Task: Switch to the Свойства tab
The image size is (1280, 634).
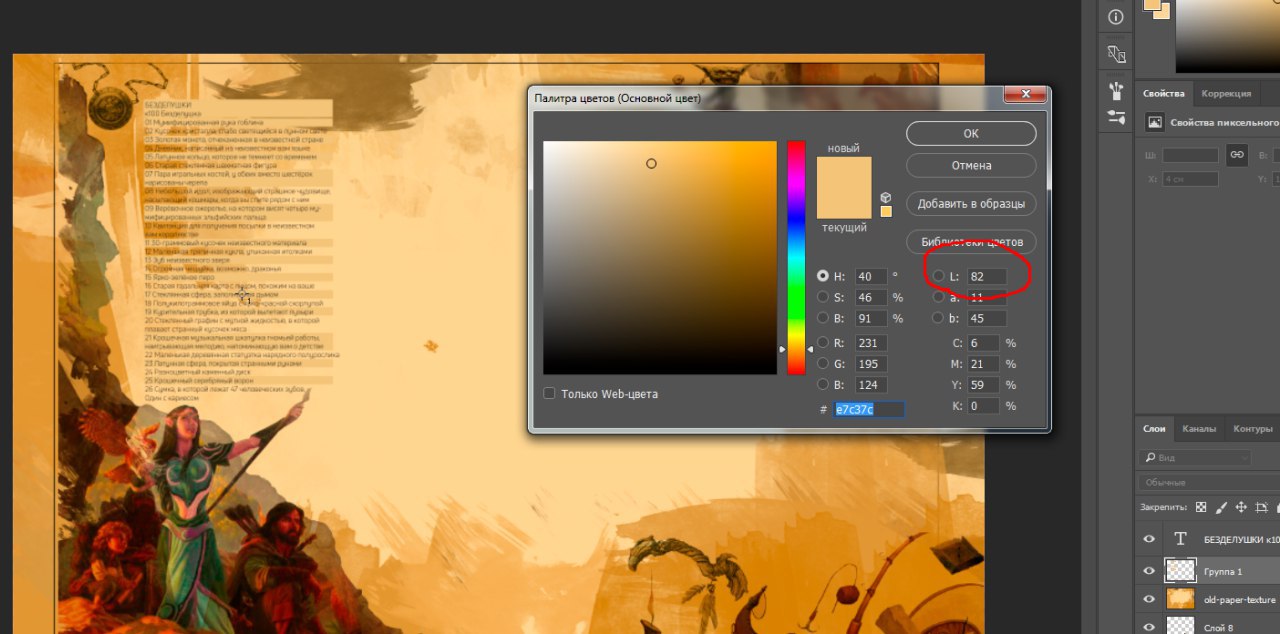Action: point(1164,93)
